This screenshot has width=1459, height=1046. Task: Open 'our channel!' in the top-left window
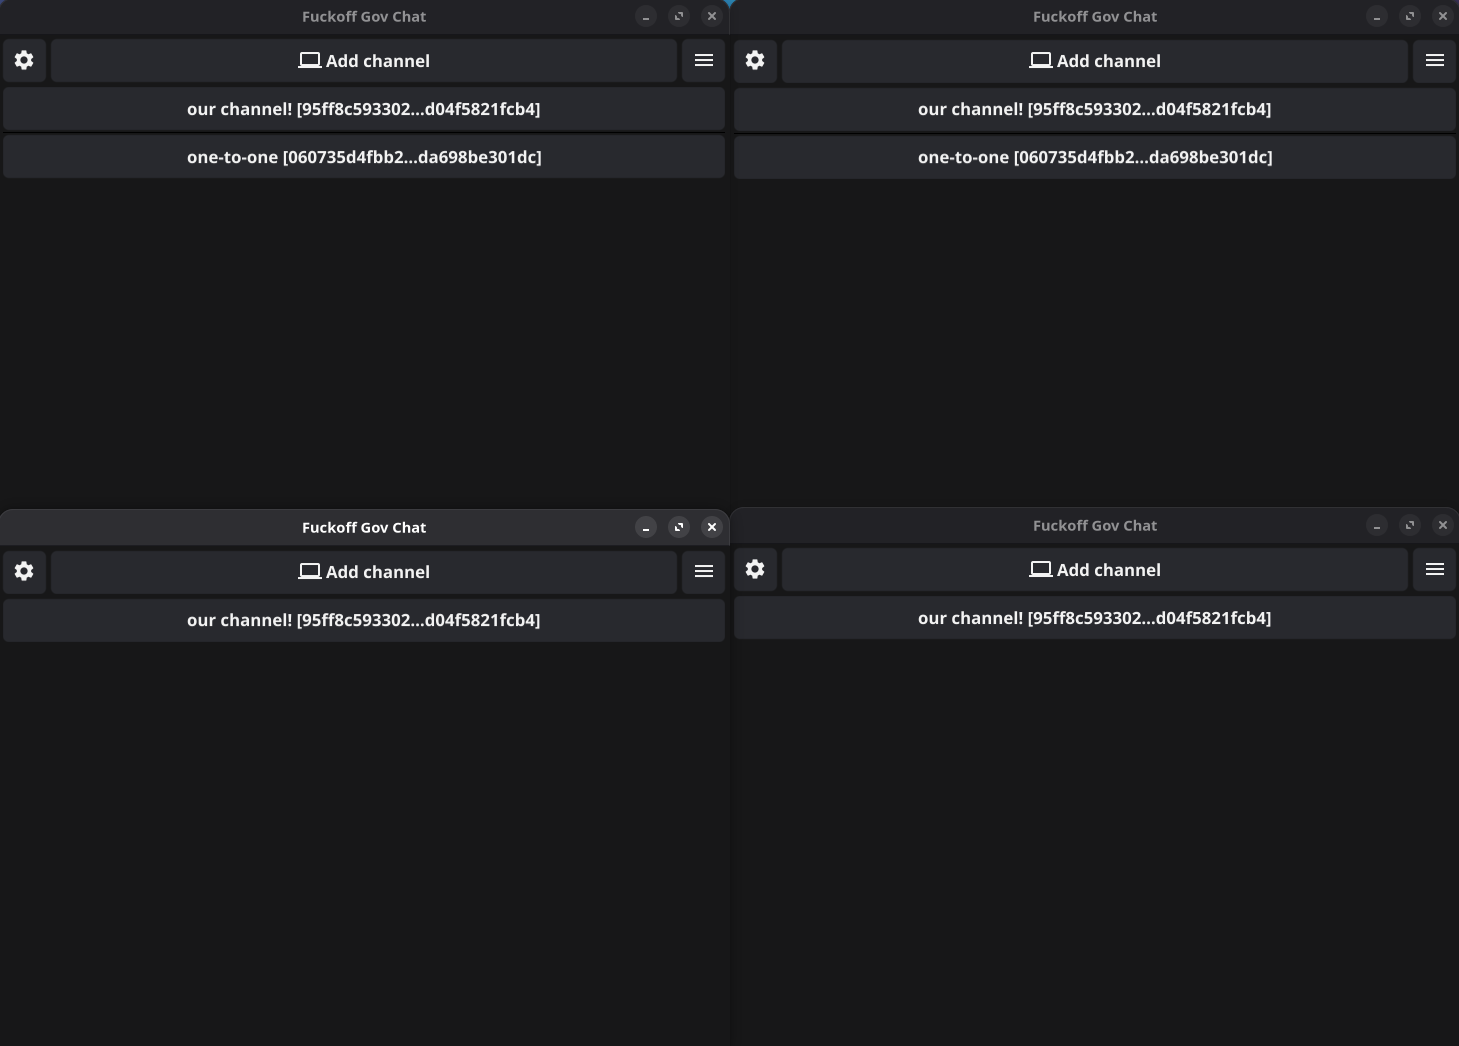(364, 109)
